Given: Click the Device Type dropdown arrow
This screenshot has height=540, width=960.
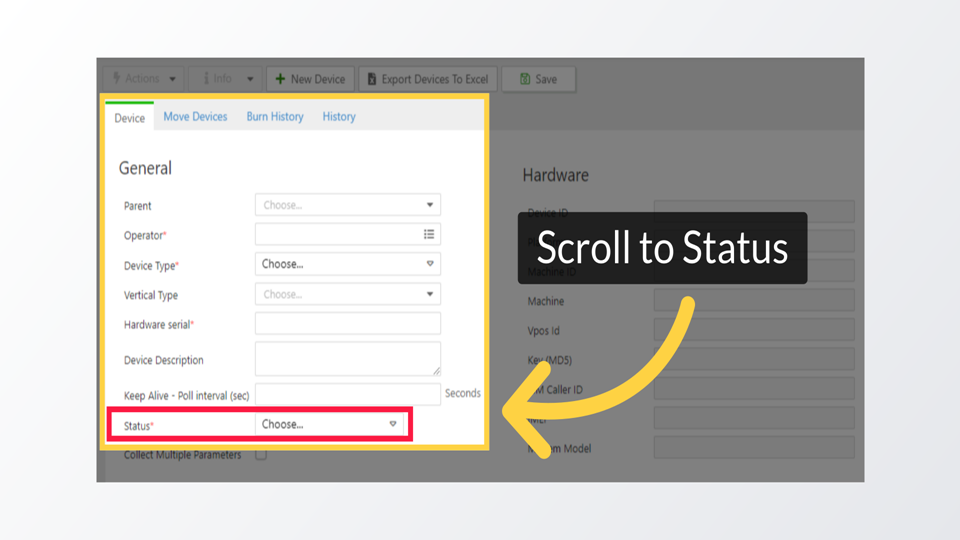Looking at the screenshot, I should [x=430, y=264].
